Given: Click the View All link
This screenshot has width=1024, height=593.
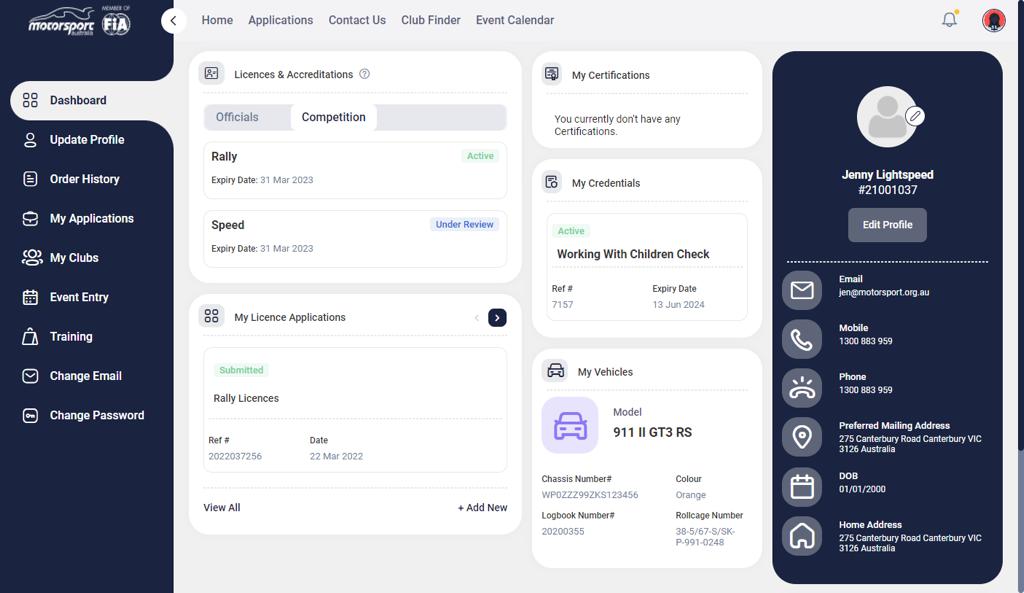Looking at the screenshot, I should click(x=222, y=508).
